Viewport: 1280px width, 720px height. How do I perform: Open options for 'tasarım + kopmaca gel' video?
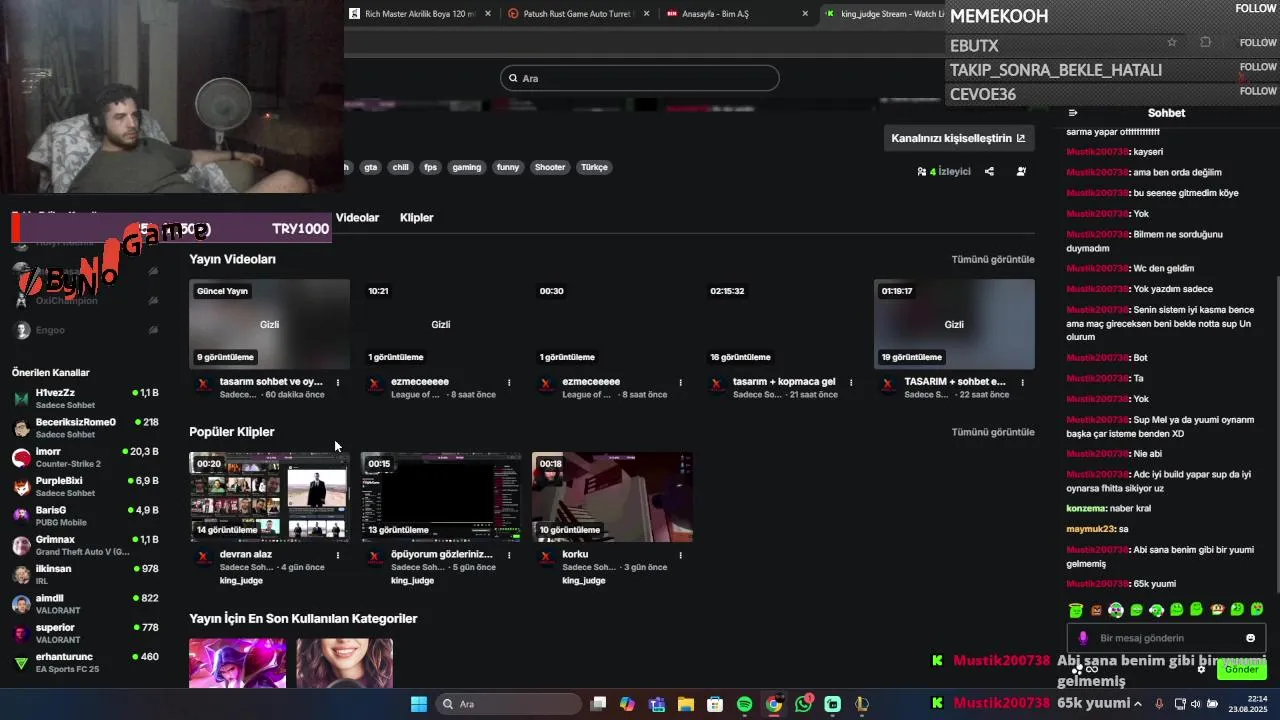[x=851, y=382]
